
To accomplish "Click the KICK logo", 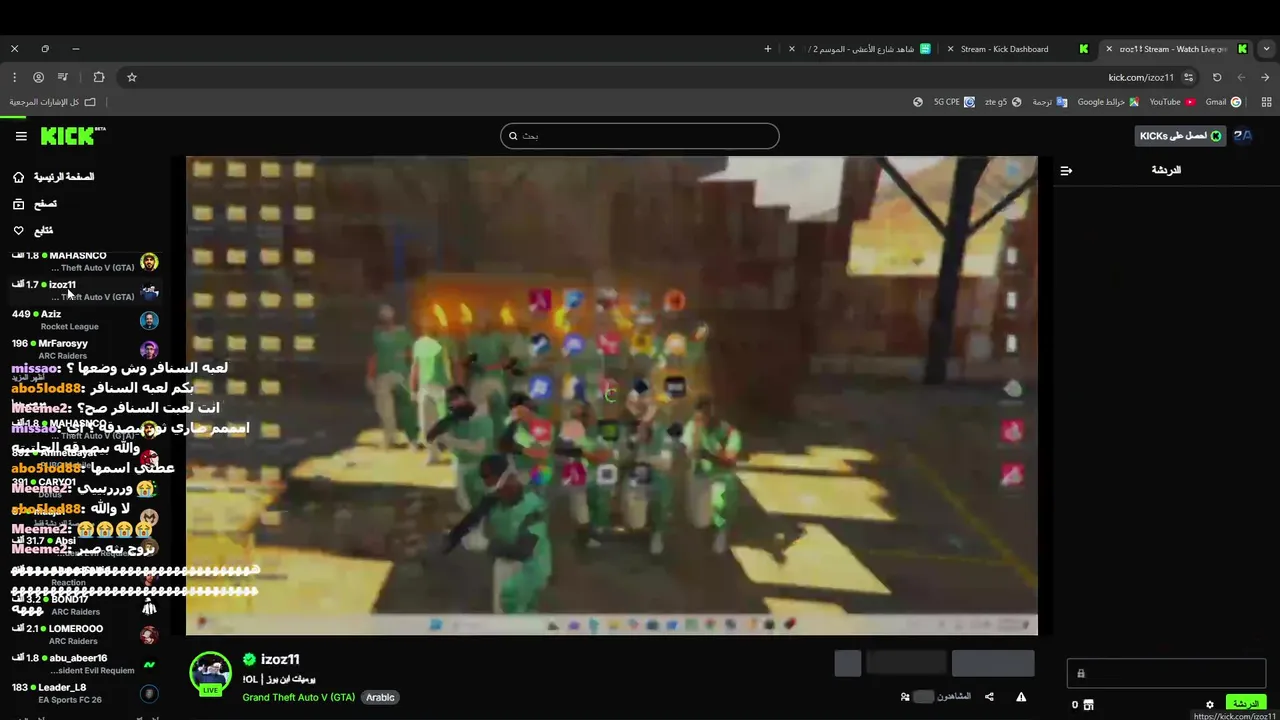I will pos(73,136).
